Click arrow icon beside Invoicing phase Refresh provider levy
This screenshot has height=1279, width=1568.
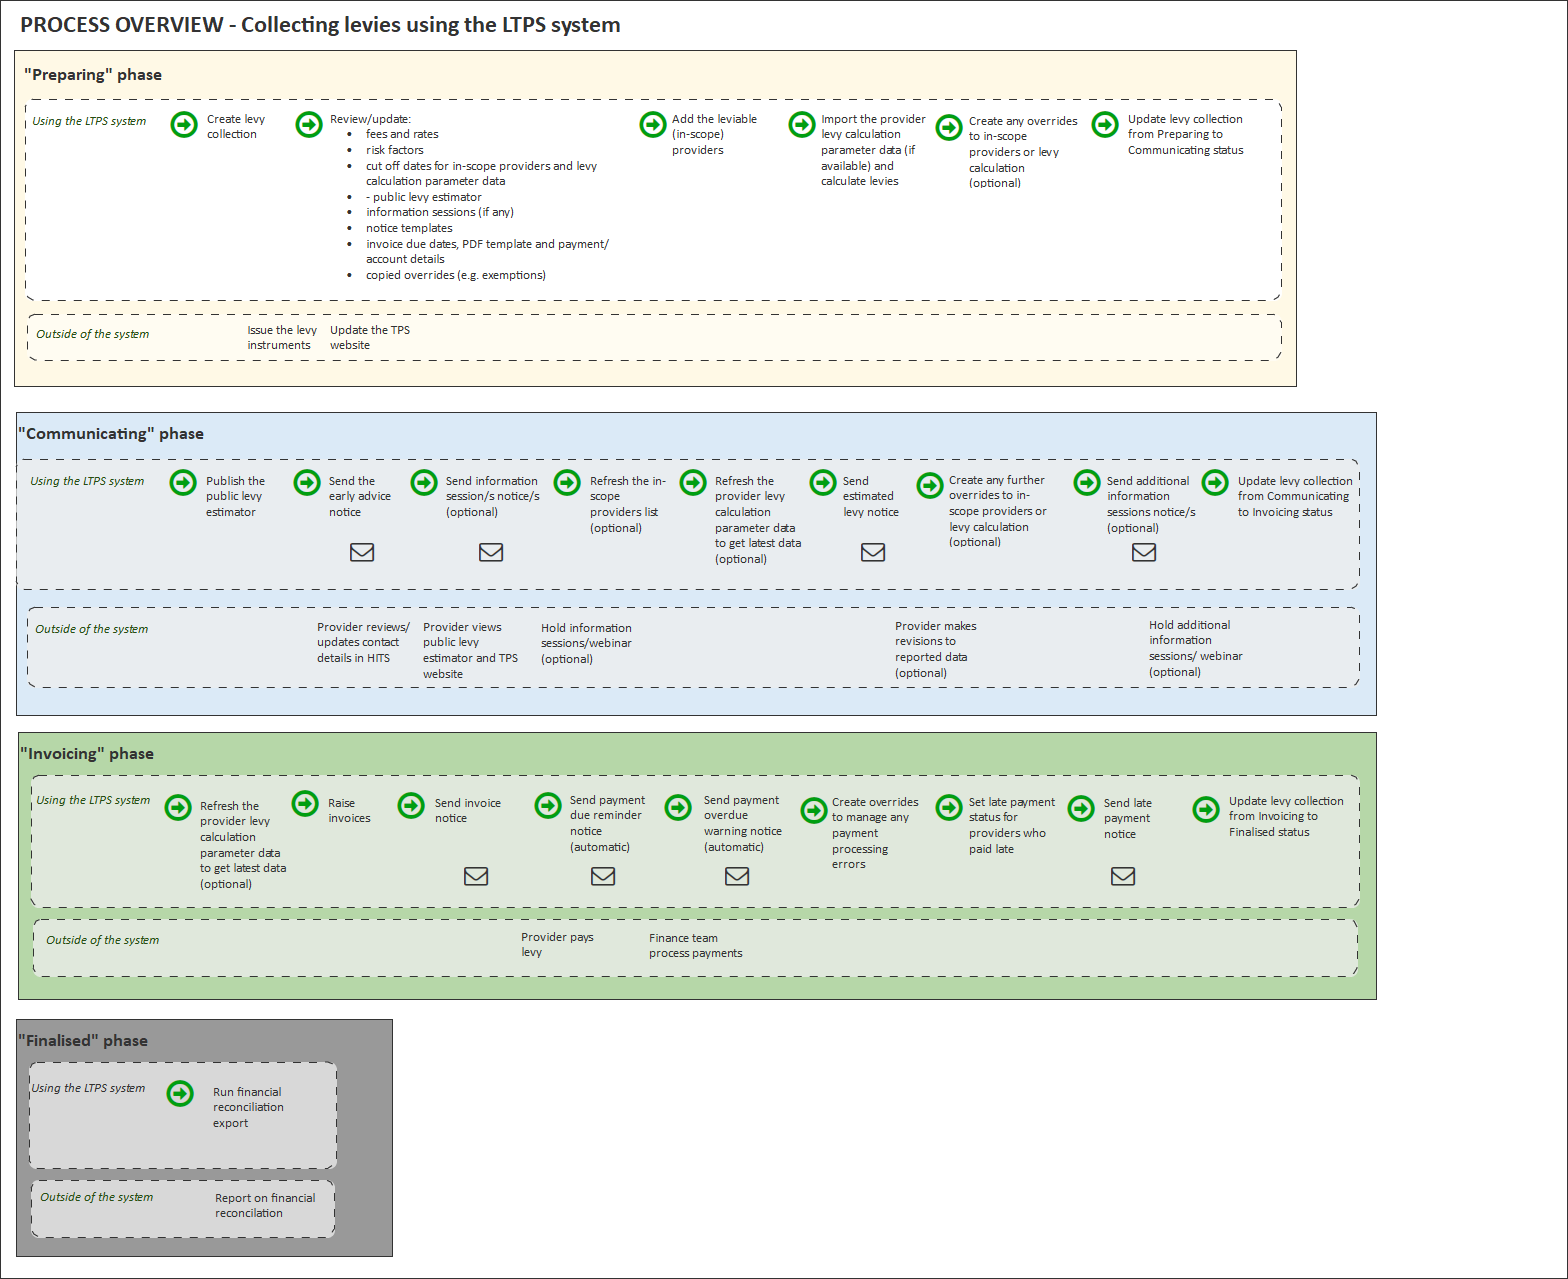pos(178,807)
